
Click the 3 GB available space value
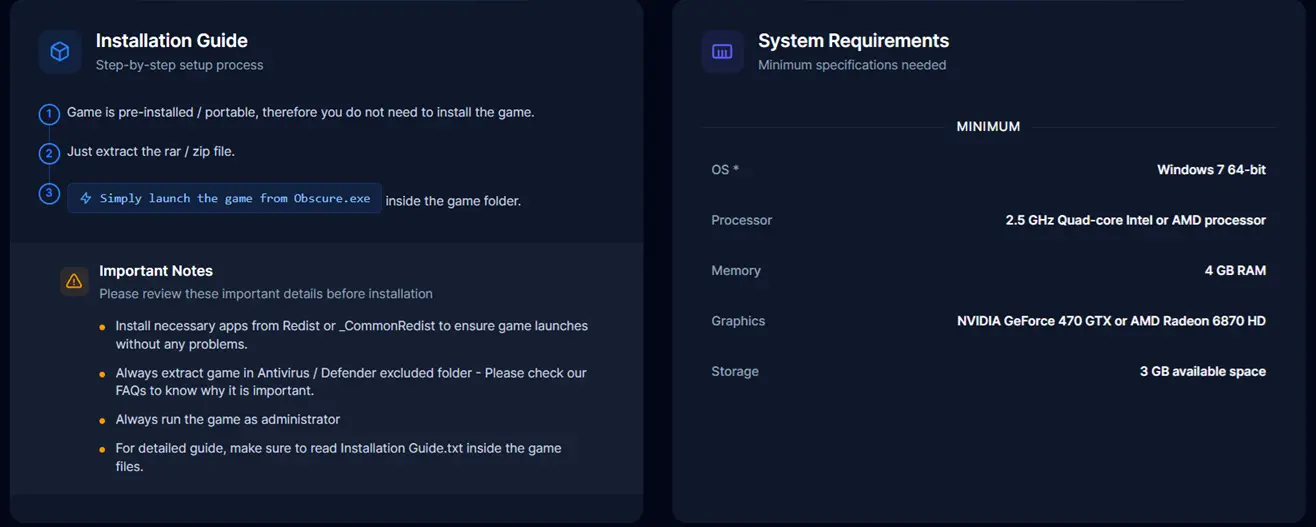pyautogui.click(x=1203, y=371)
